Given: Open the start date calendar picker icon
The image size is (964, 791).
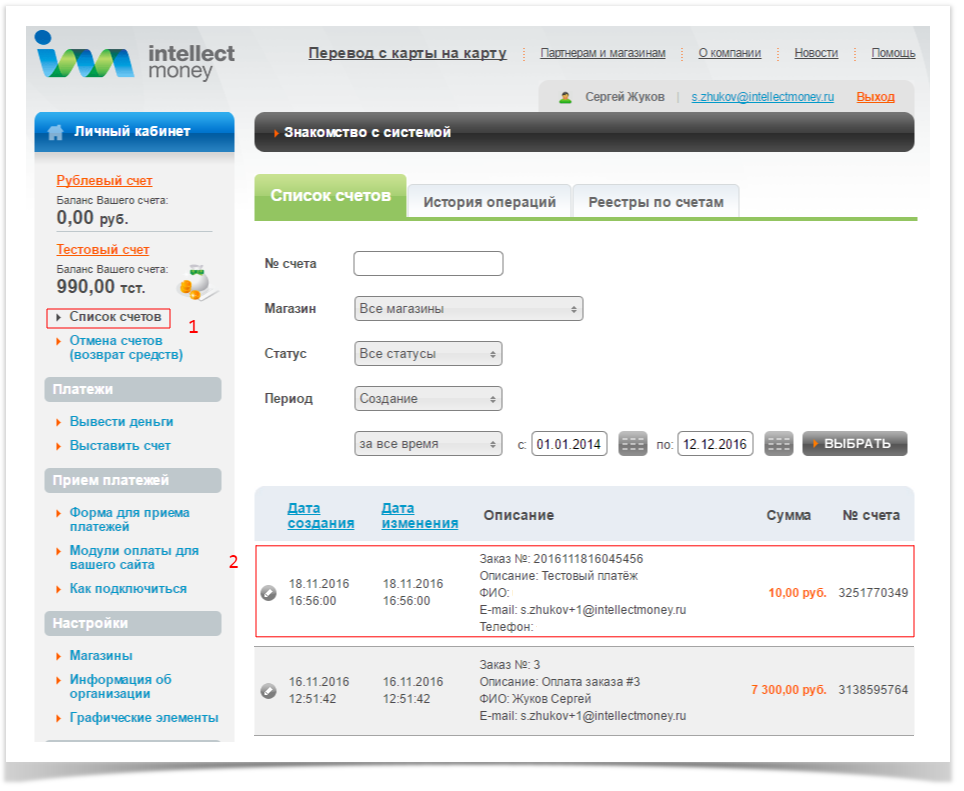Looking at the screenshot, I should (x=633, y=444).
